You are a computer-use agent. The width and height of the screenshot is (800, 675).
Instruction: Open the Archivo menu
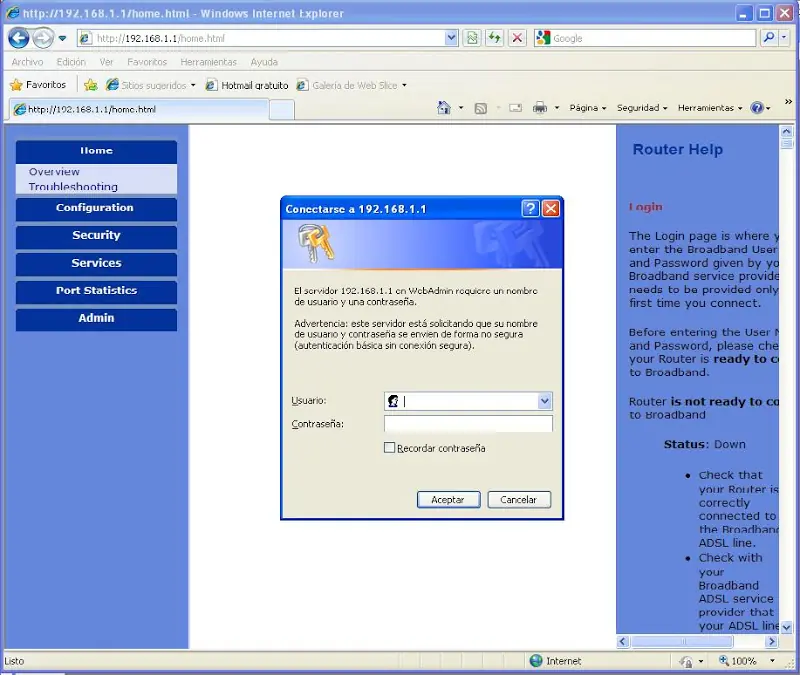(x=27, y=62)
